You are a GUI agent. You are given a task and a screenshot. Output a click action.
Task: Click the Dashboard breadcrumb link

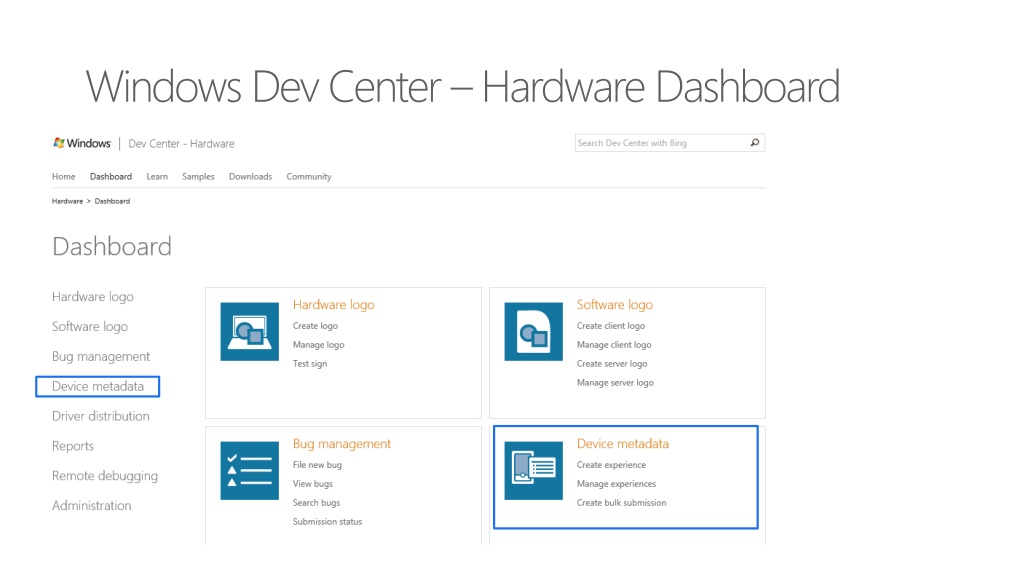pyautogui.click(x=112, y=201)
